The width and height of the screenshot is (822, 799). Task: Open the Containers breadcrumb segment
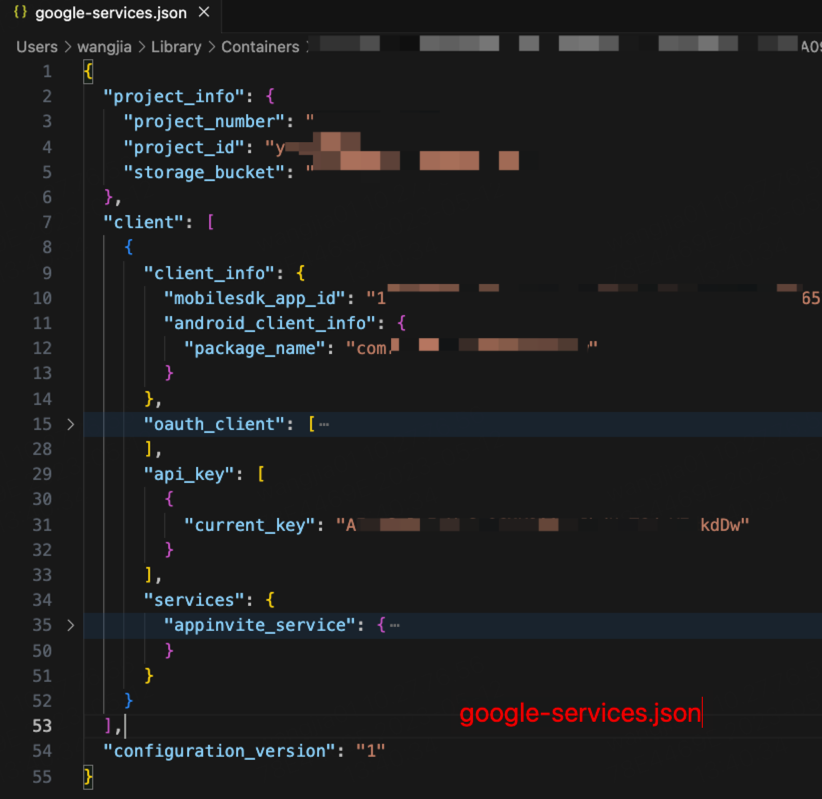260,47
